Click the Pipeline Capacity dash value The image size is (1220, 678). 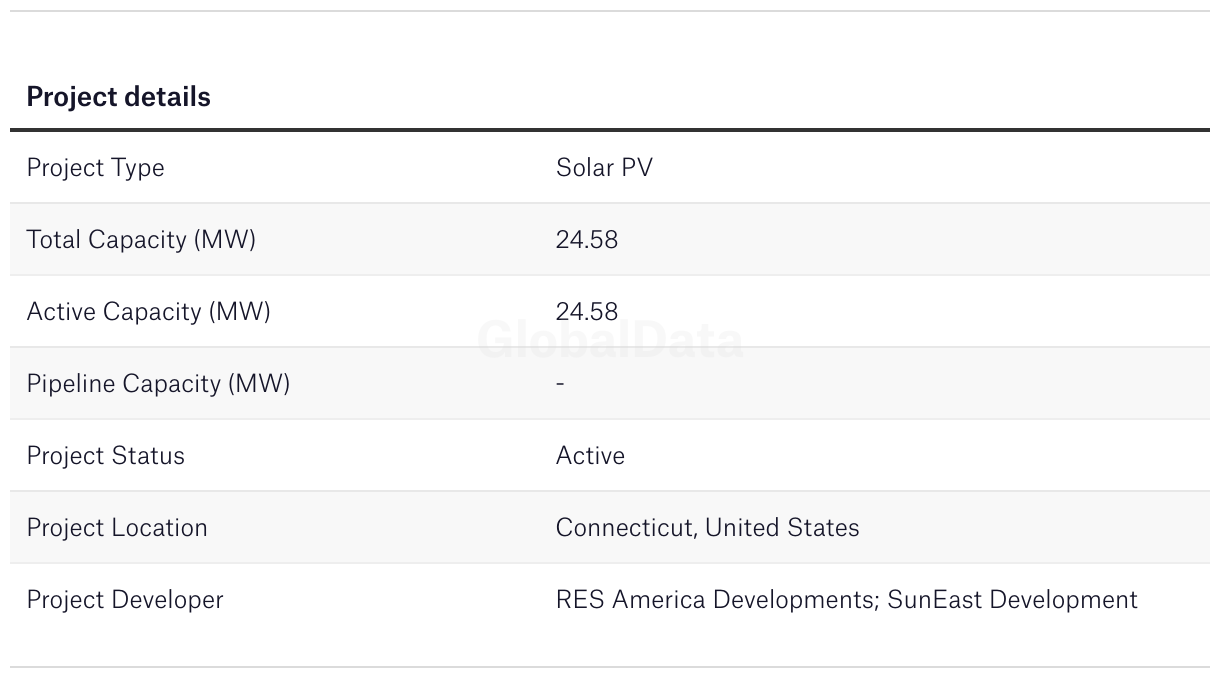[x=560, y=383]
